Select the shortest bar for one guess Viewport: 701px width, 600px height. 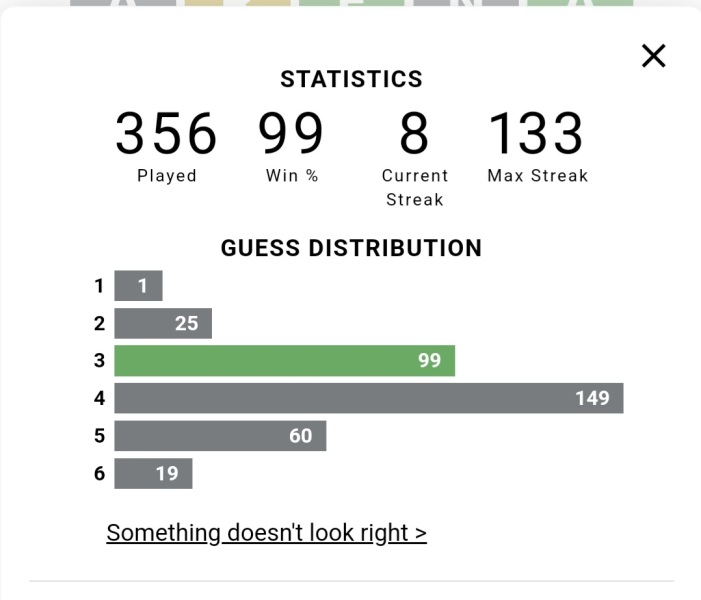coord(138,286)
